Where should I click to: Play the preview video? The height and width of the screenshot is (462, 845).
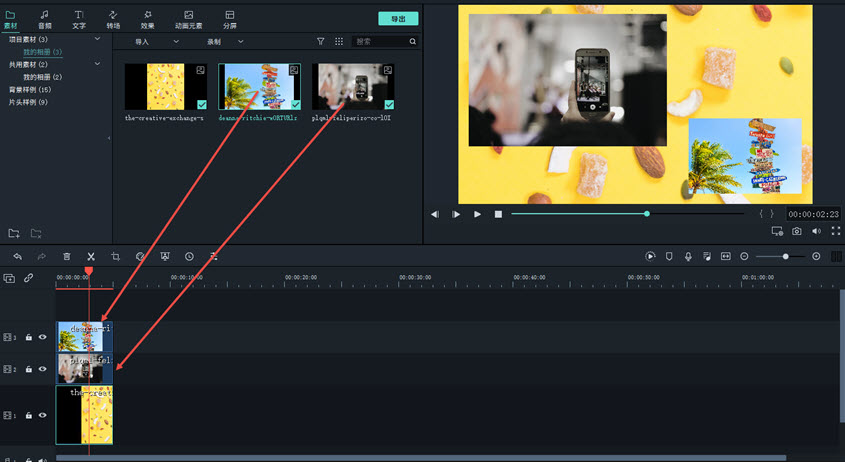[477, 214]
